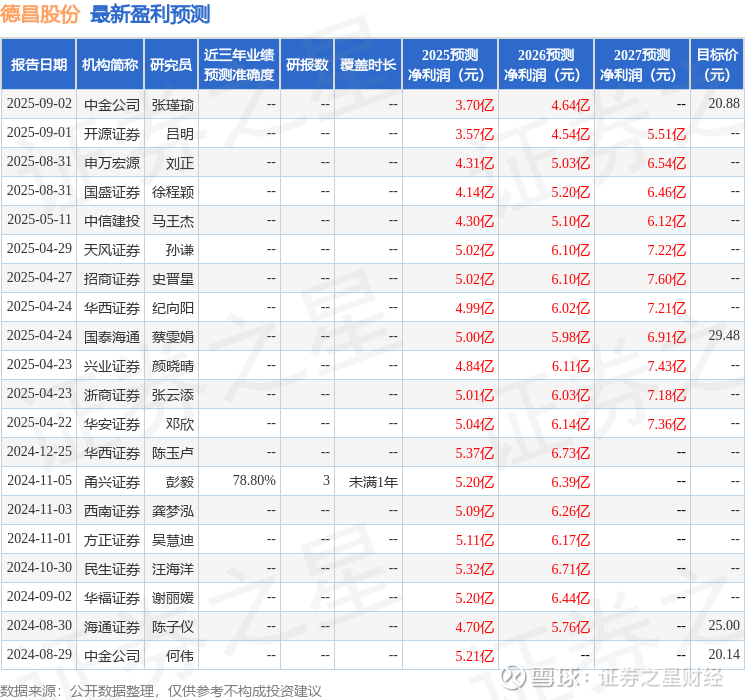Viewport: 745px width, 700px height.
Task: Click analyst name 何伟
Action: [x=180, y=656]
